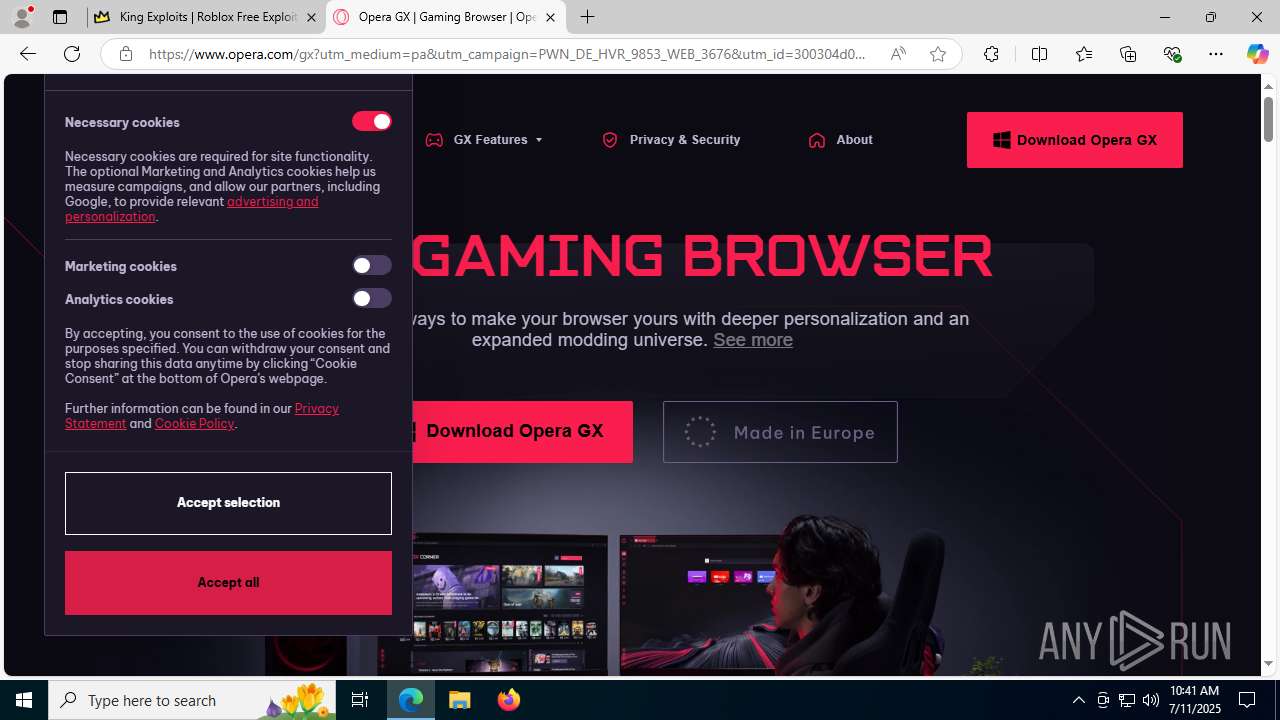
Task: Open the Browser essentials icon
Action: pyautogui.click(x=1172, y=54)
